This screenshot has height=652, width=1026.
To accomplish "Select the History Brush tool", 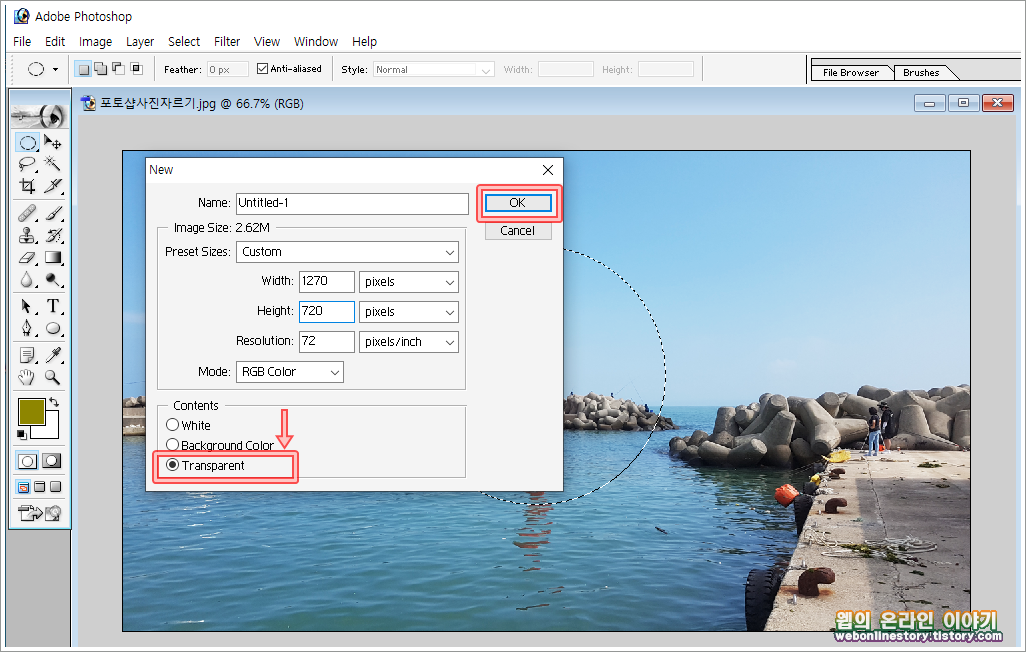I will [53, 235].
